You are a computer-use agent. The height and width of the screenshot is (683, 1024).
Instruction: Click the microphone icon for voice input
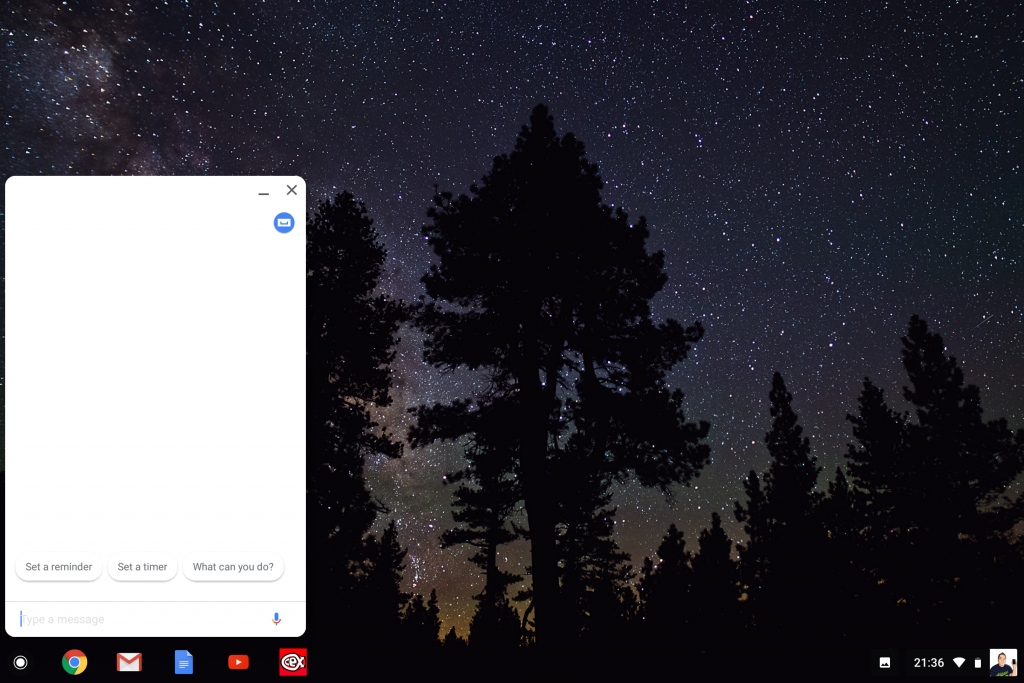pyautogui.click(x=276, y=619)
